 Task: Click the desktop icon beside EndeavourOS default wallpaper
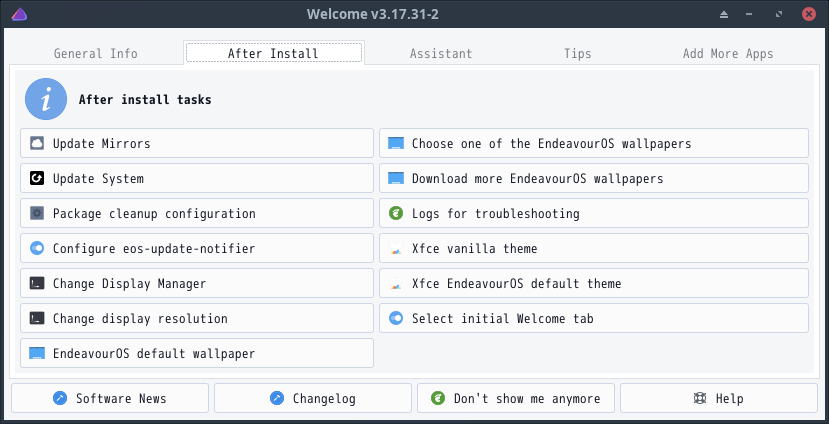tap(37, 353)
